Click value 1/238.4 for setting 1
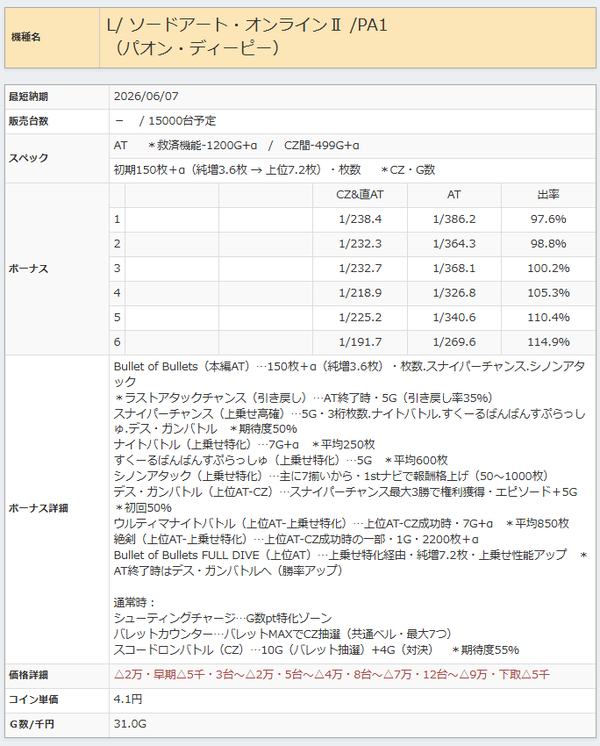 [x=360, y=219]
